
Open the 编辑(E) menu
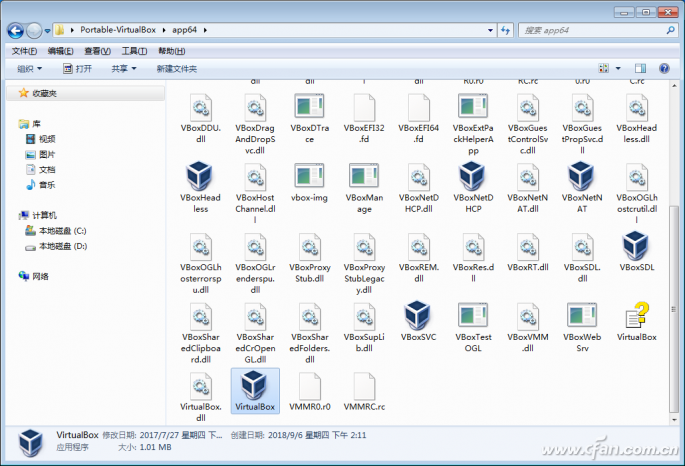(60, 51)
